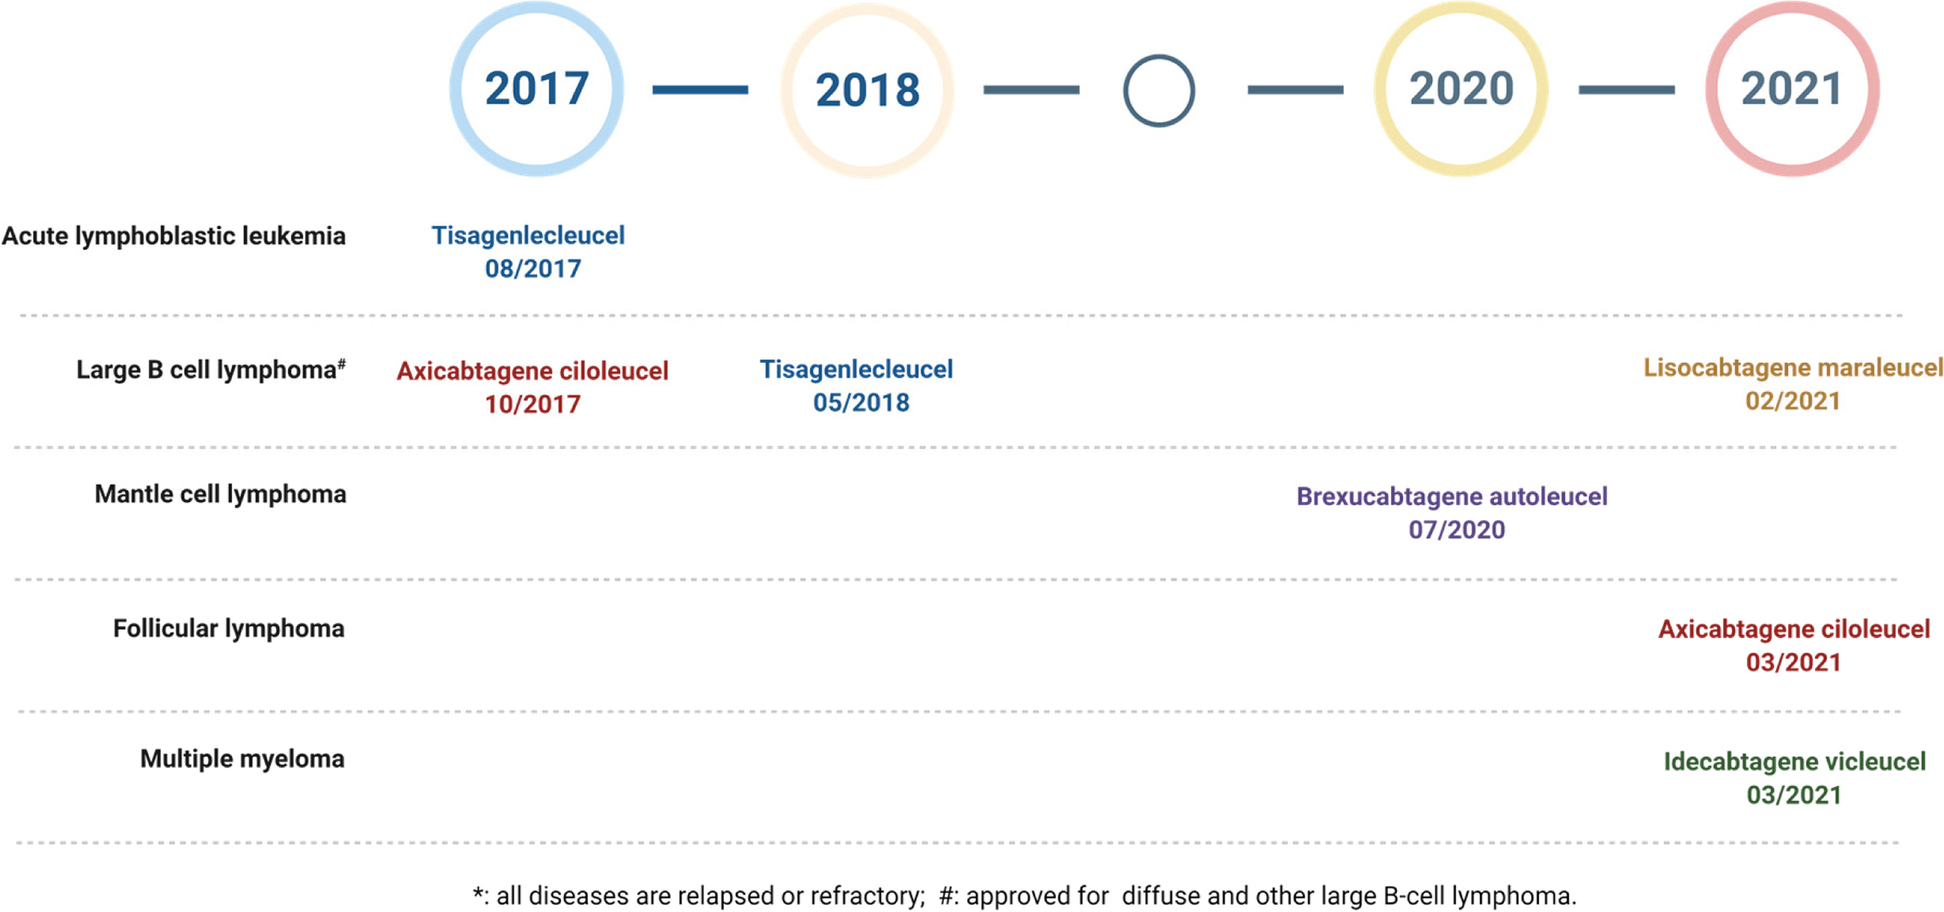Click 03/2021 date under Idecabtagene vicleucel
Viewport: 1944px width, 912px height.
(1794, 795)
